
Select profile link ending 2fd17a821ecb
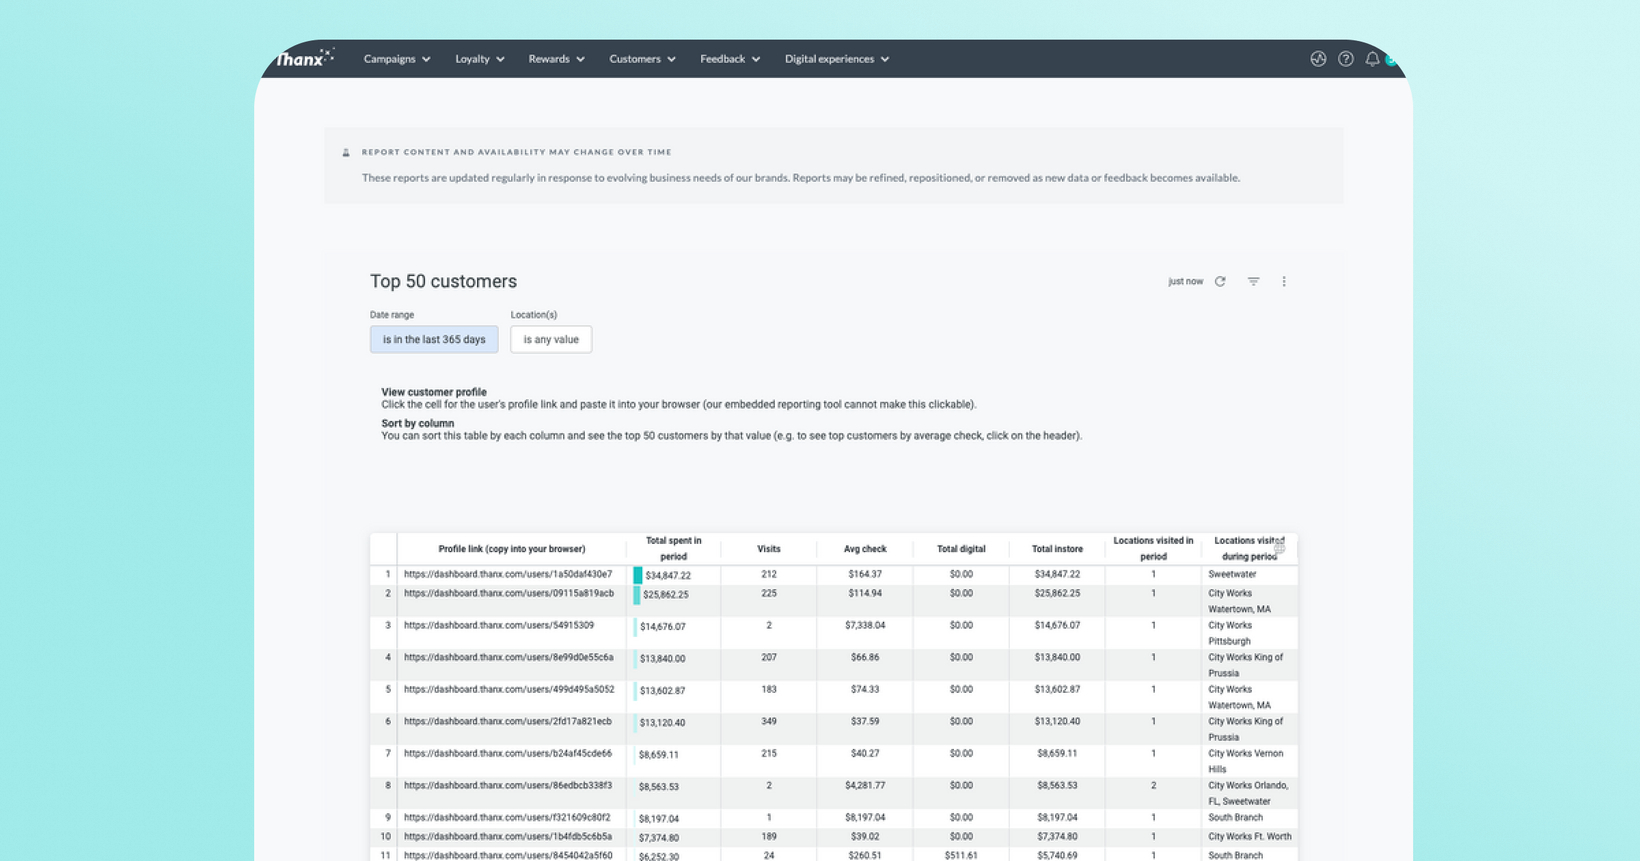point(508,722)
